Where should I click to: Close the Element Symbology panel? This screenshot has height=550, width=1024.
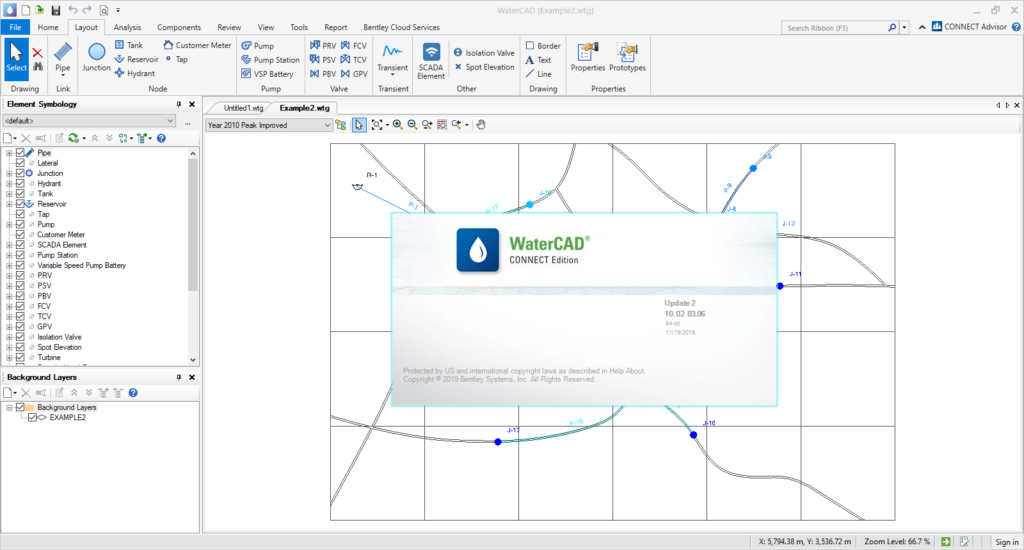click(192, 105)
